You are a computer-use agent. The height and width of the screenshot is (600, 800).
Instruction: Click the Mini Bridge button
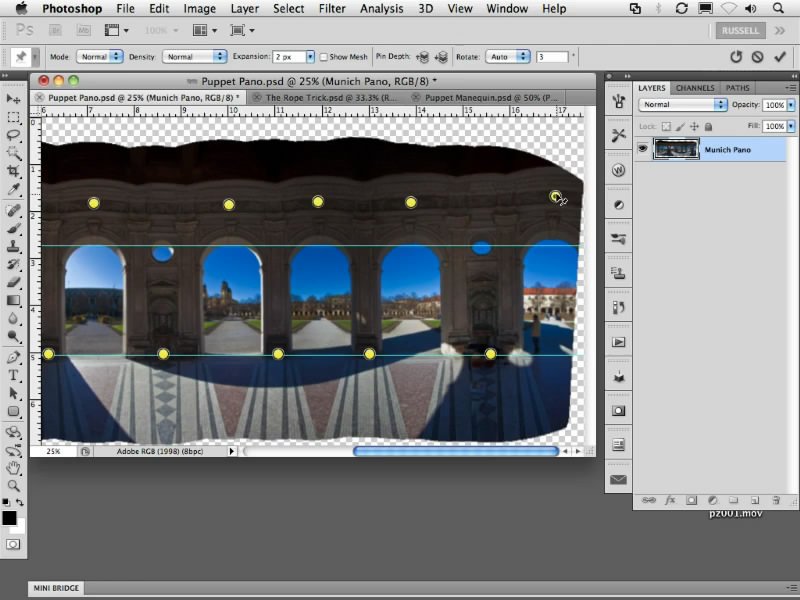point(56,588)
